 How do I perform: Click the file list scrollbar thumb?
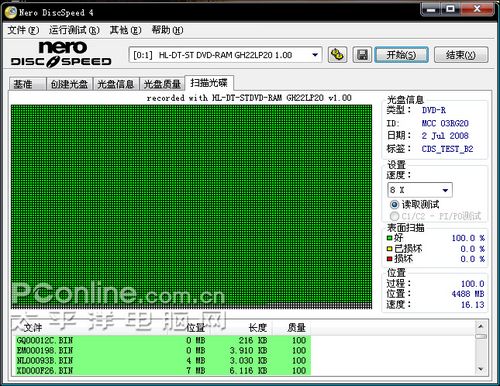[x=481, y=336]
